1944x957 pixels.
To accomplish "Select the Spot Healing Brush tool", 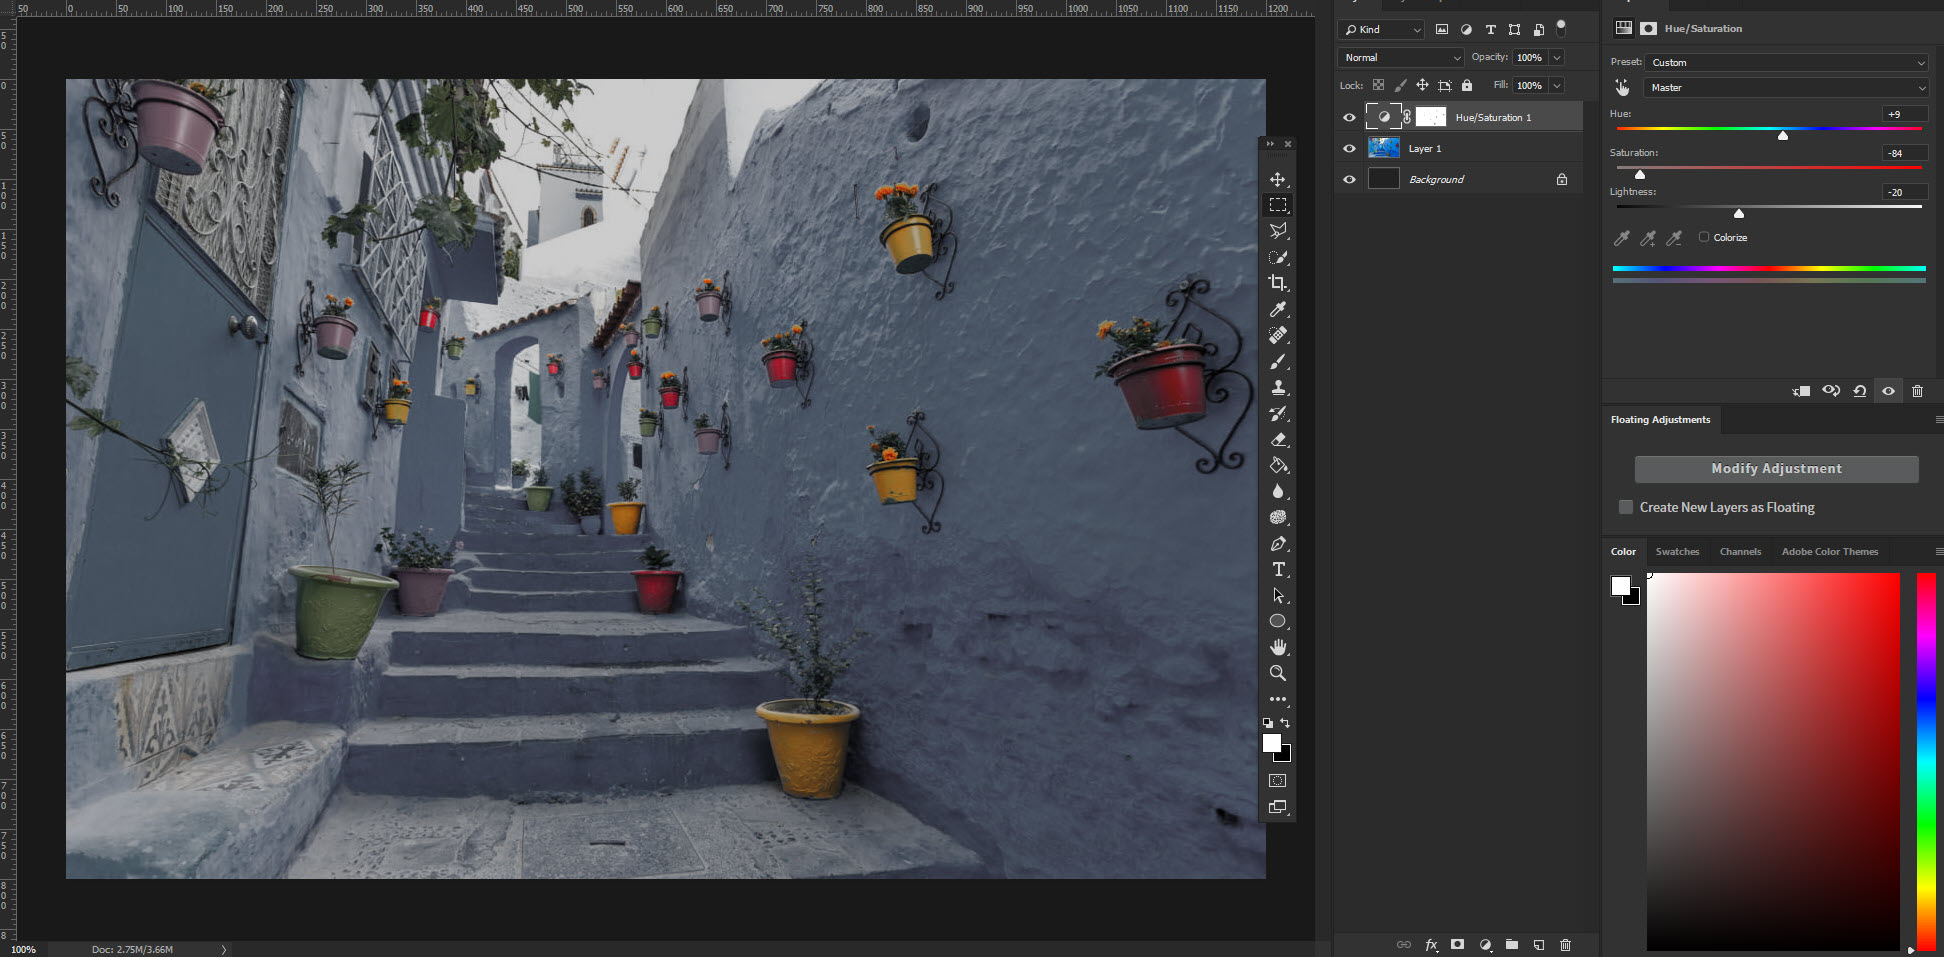I will [1278, 335].
